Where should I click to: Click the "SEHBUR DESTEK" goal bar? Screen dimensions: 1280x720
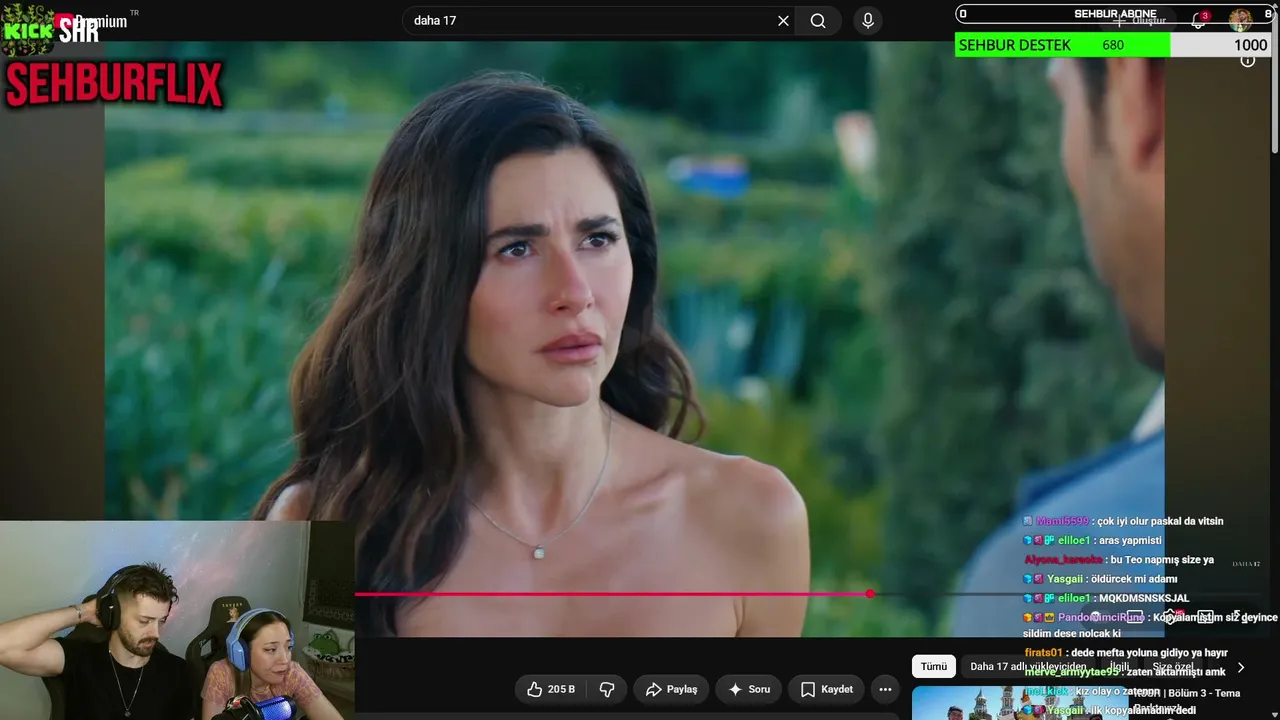pyautogui.click(x=1113, y=45)
